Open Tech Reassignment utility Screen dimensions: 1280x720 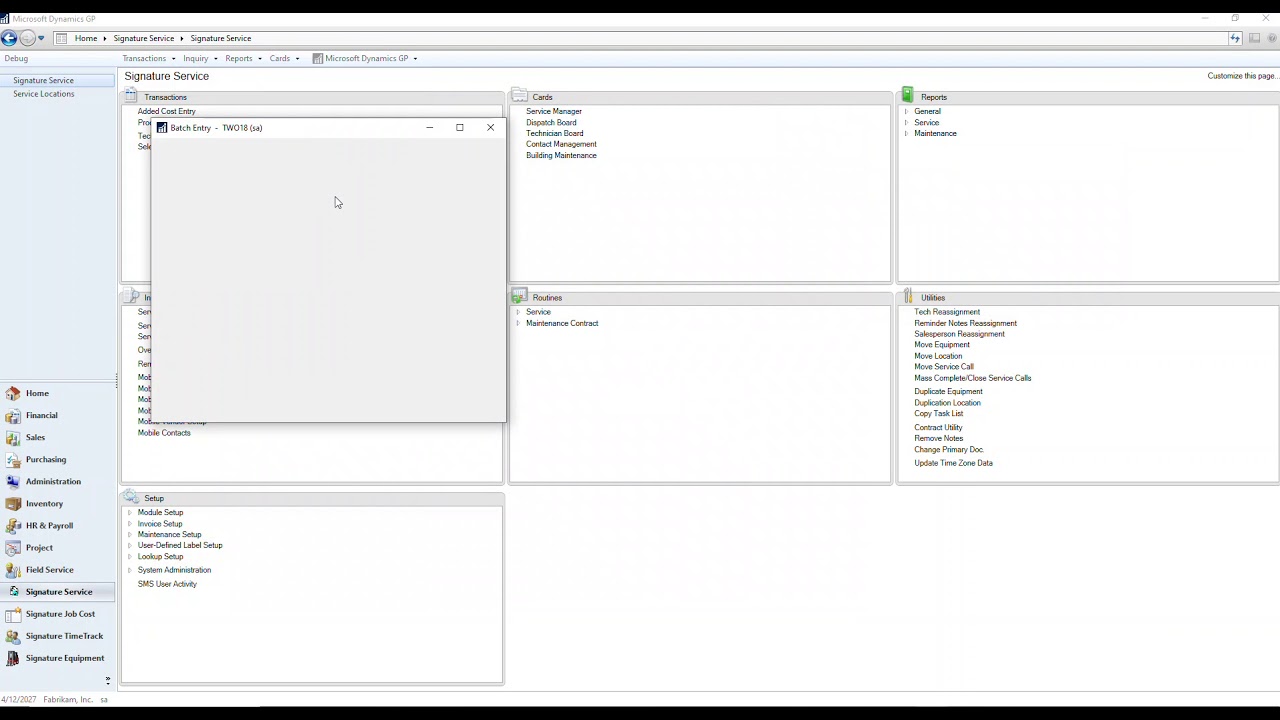click(947, 312)
